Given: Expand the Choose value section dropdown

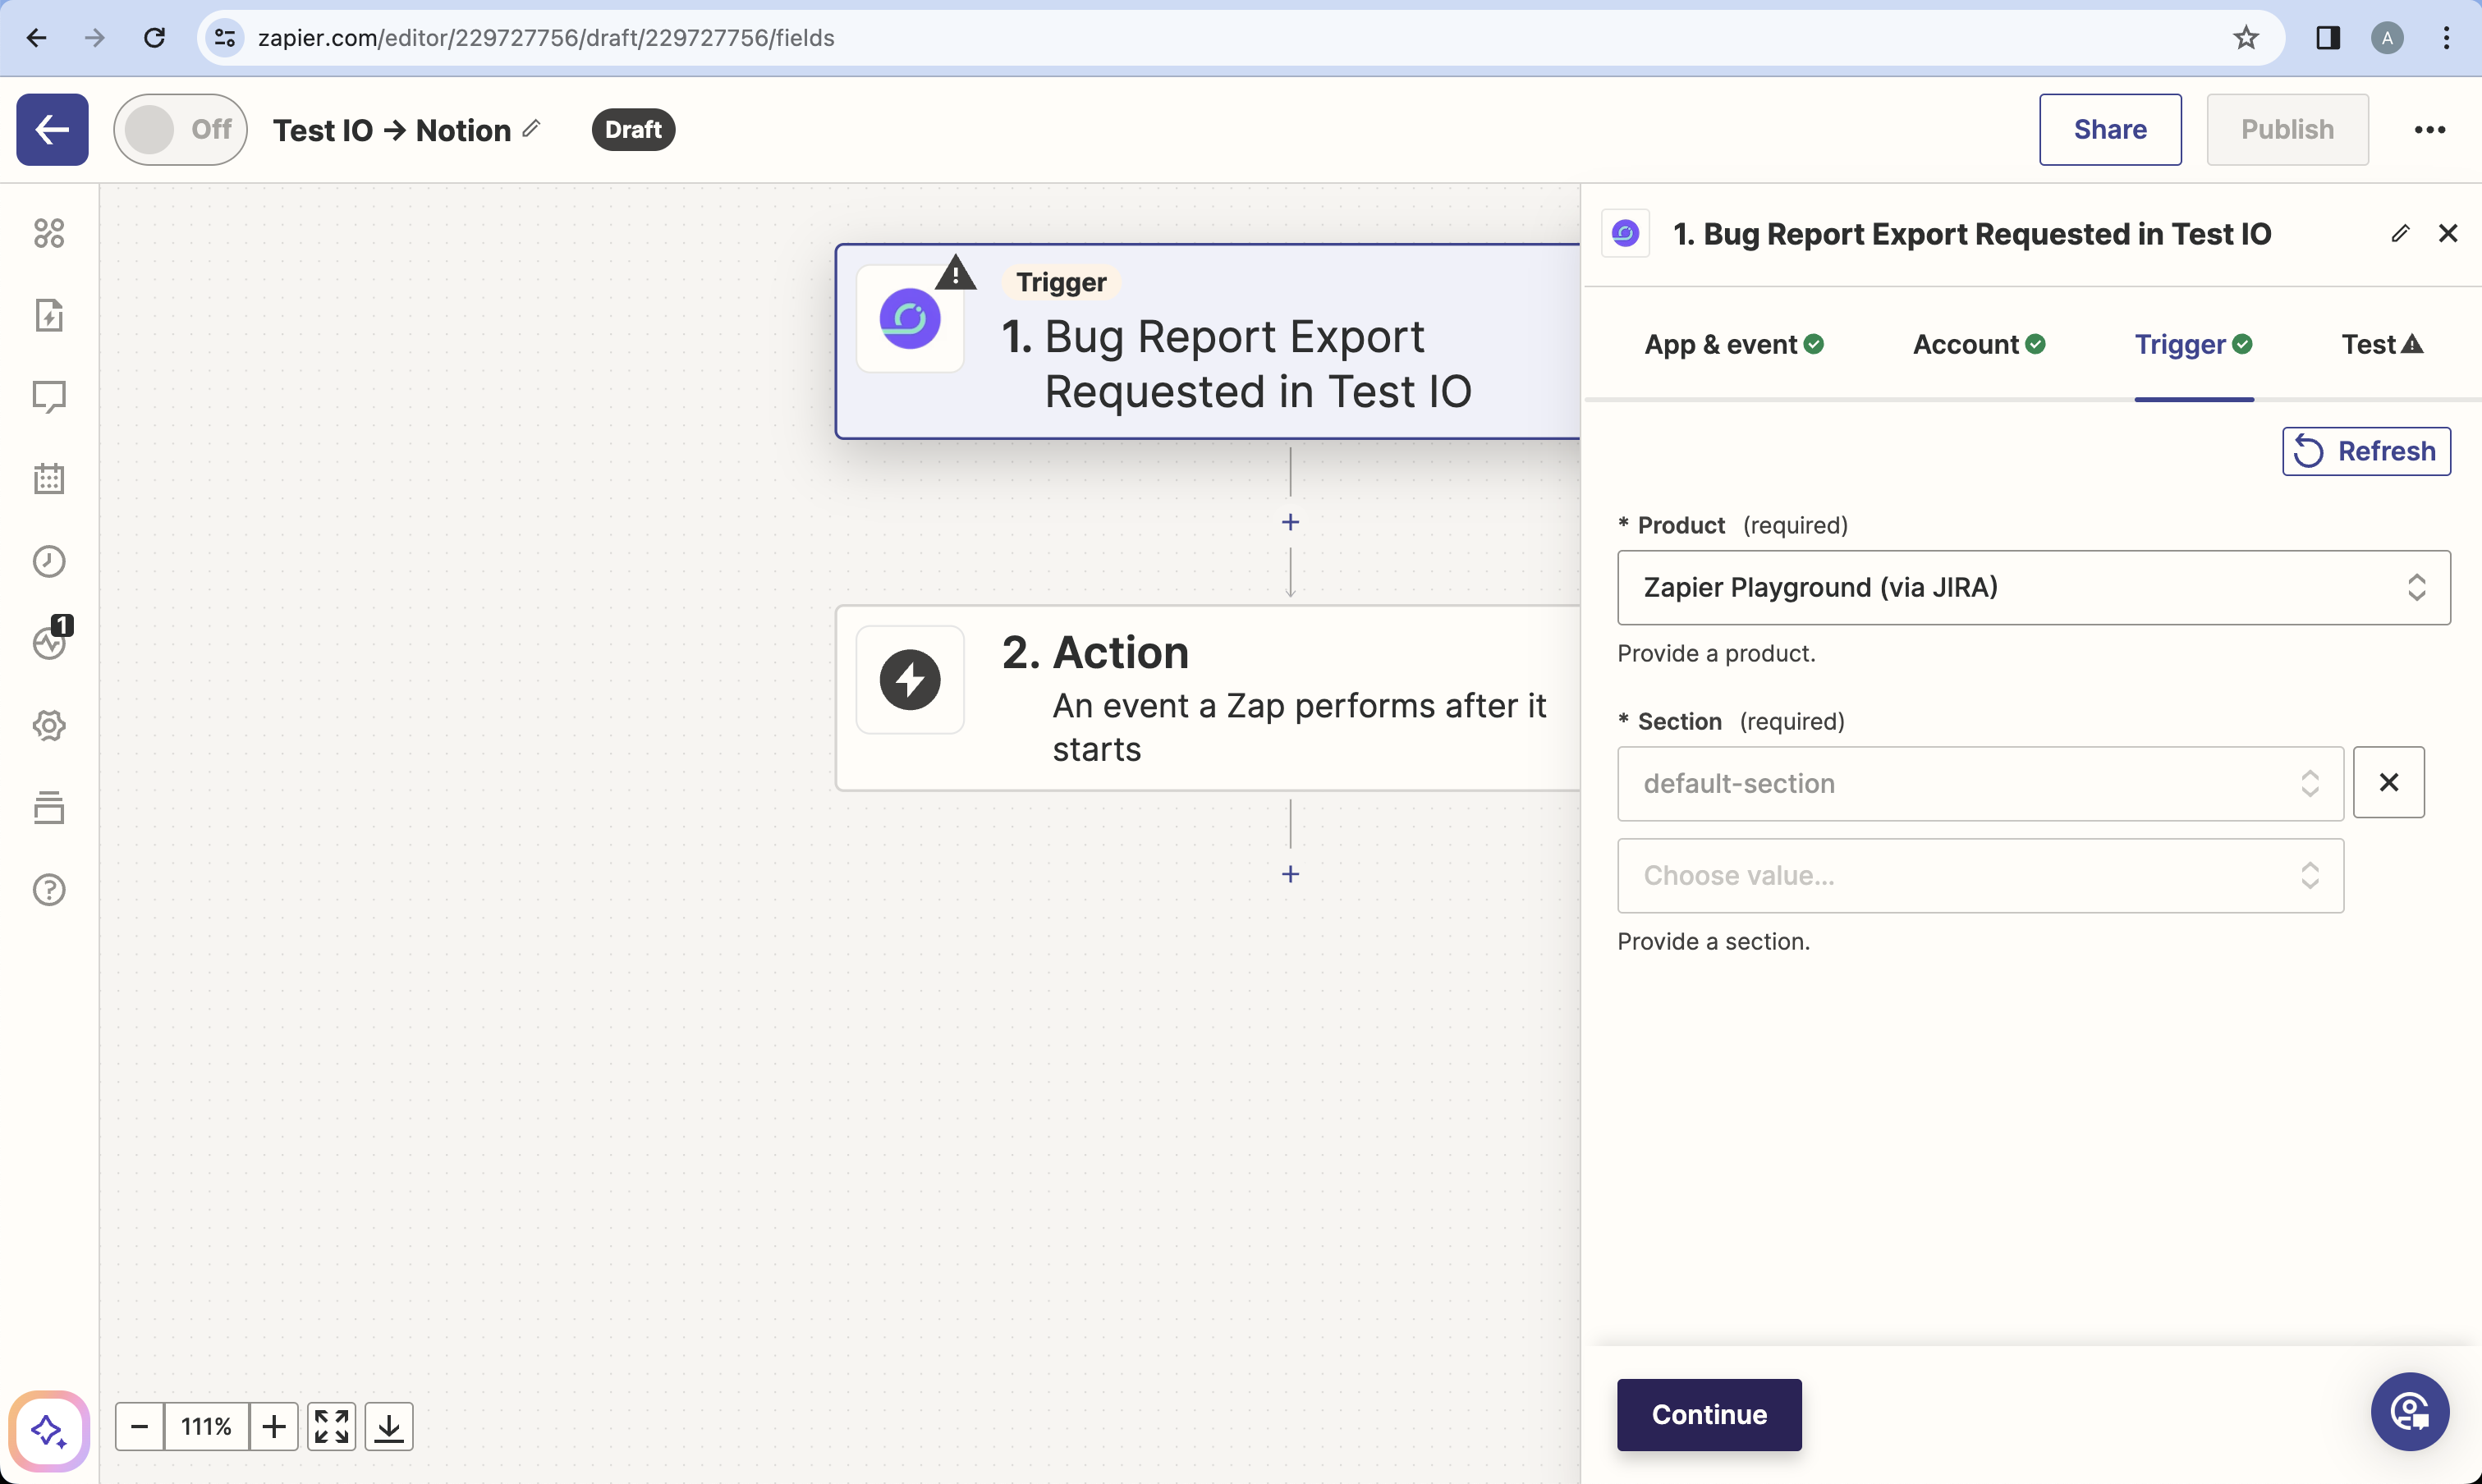Looking at the screenshot, I should (x=1980, y=874).
